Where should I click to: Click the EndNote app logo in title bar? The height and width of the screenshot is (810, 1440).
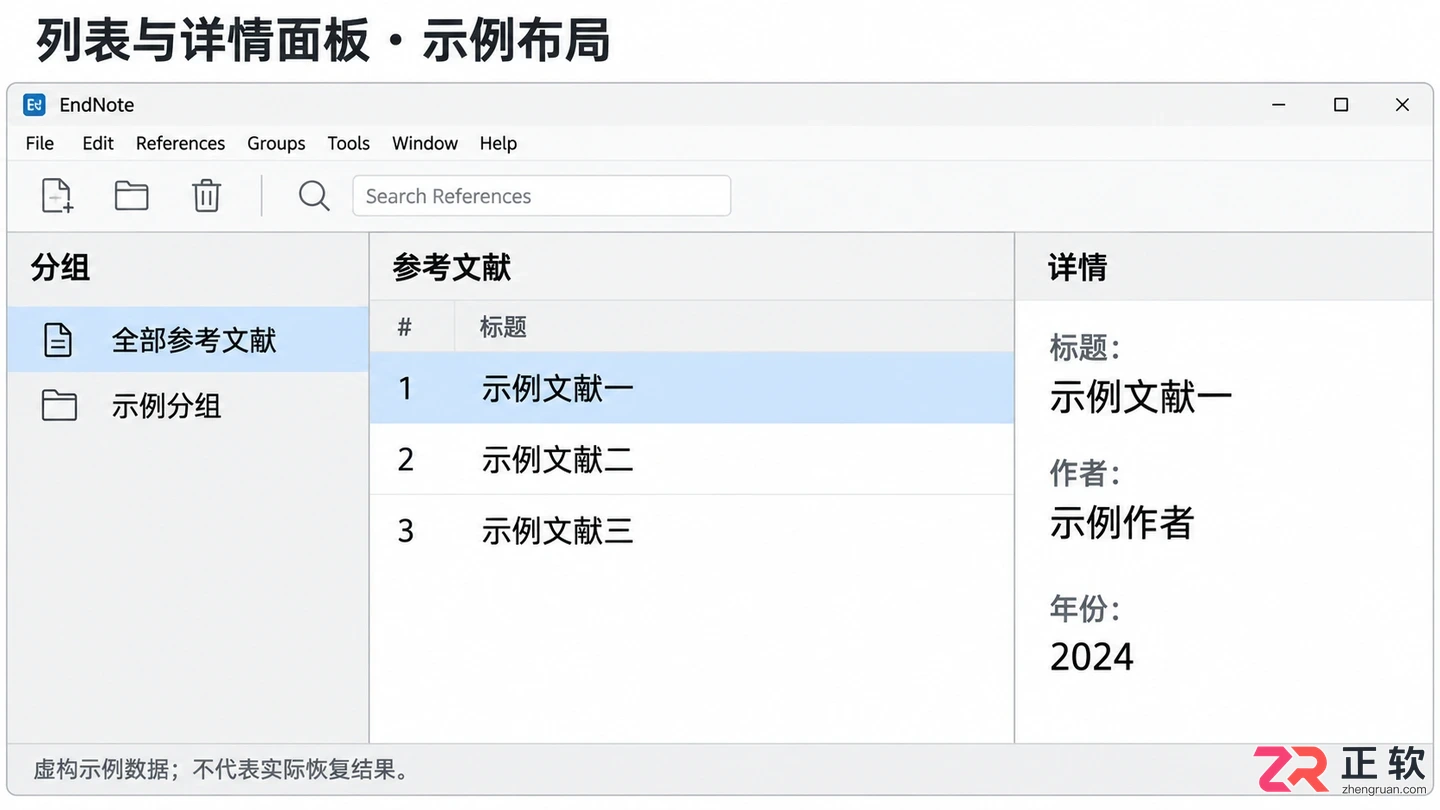coord(35,105)
